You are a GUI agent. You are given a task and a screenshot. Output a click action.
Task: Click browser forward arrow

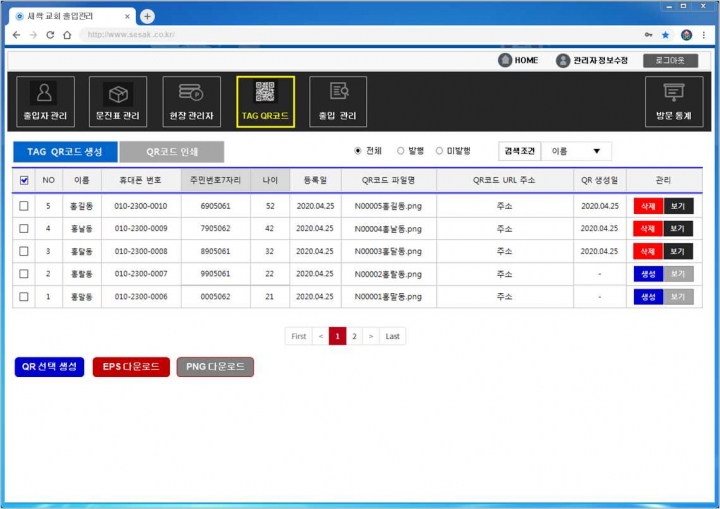tap(33, 35)
